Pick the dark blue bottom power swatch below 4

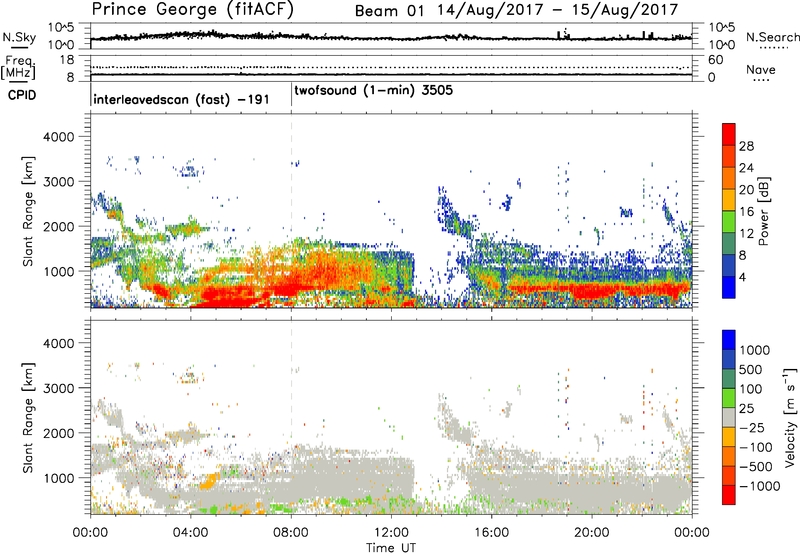pyautogui.click(x=729, y=287)
